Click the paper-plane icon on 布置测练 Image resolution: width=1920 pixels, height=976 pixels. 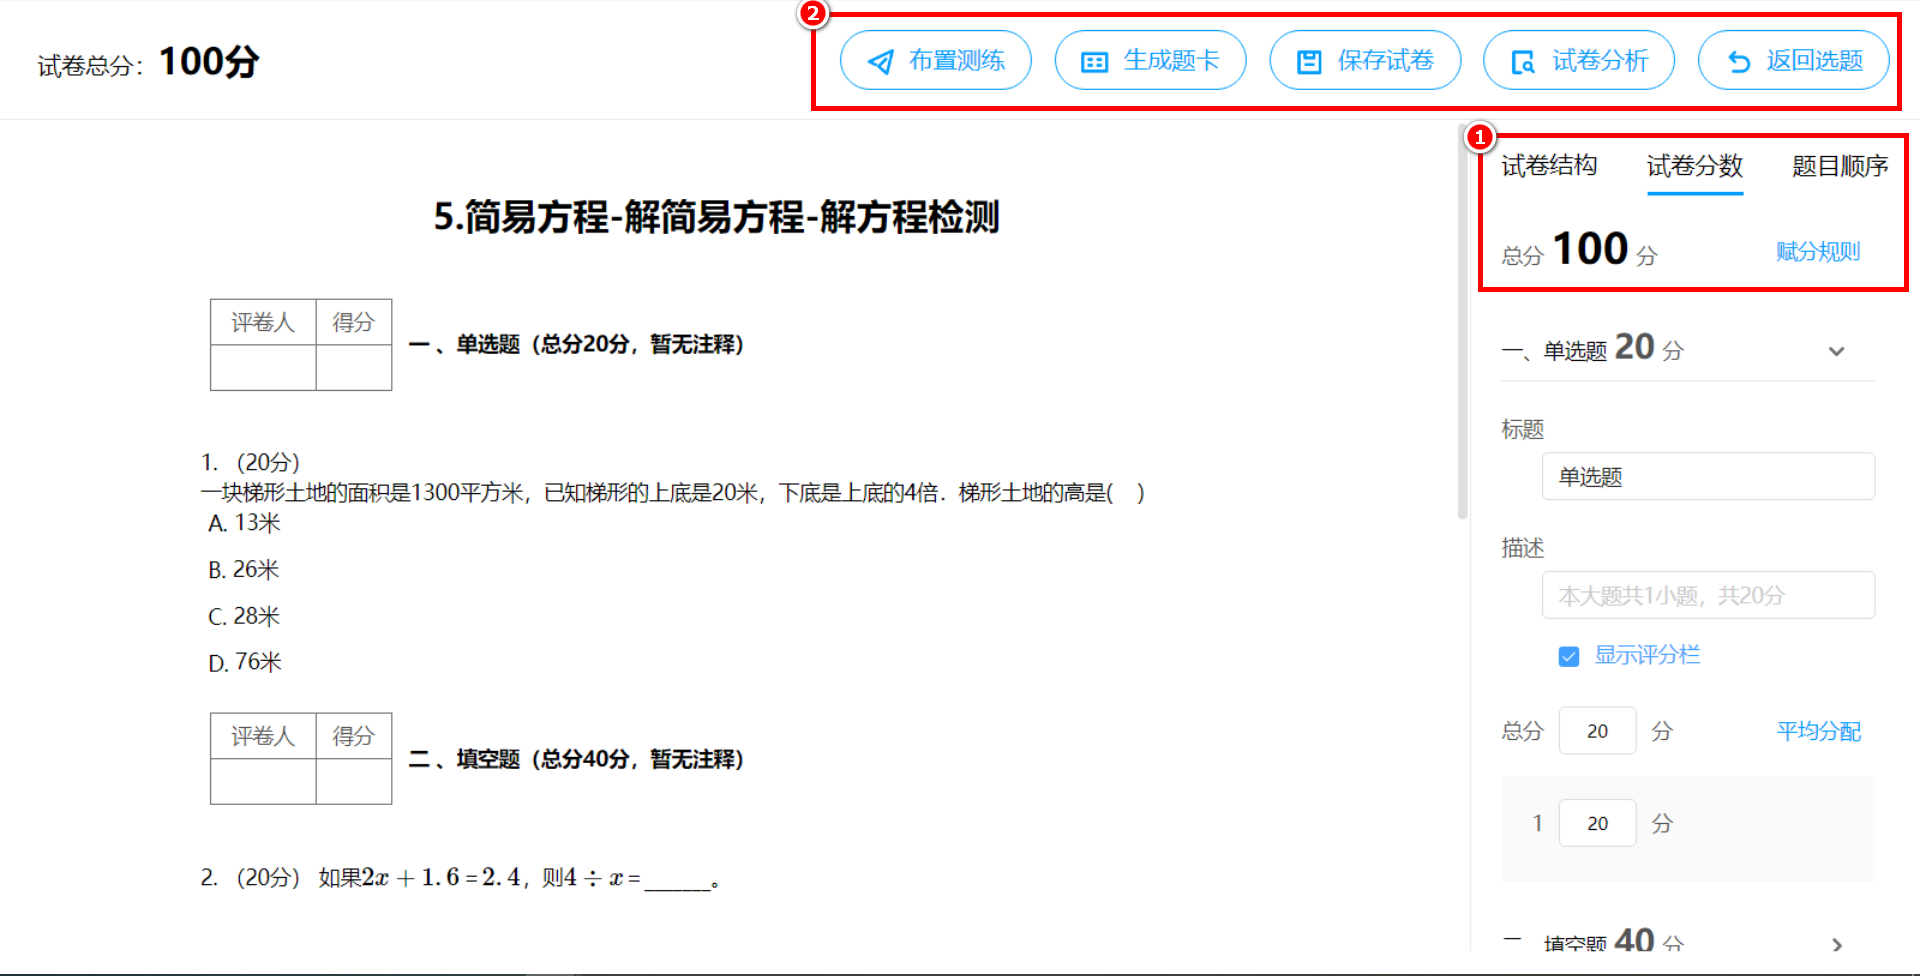pos(880,62)
